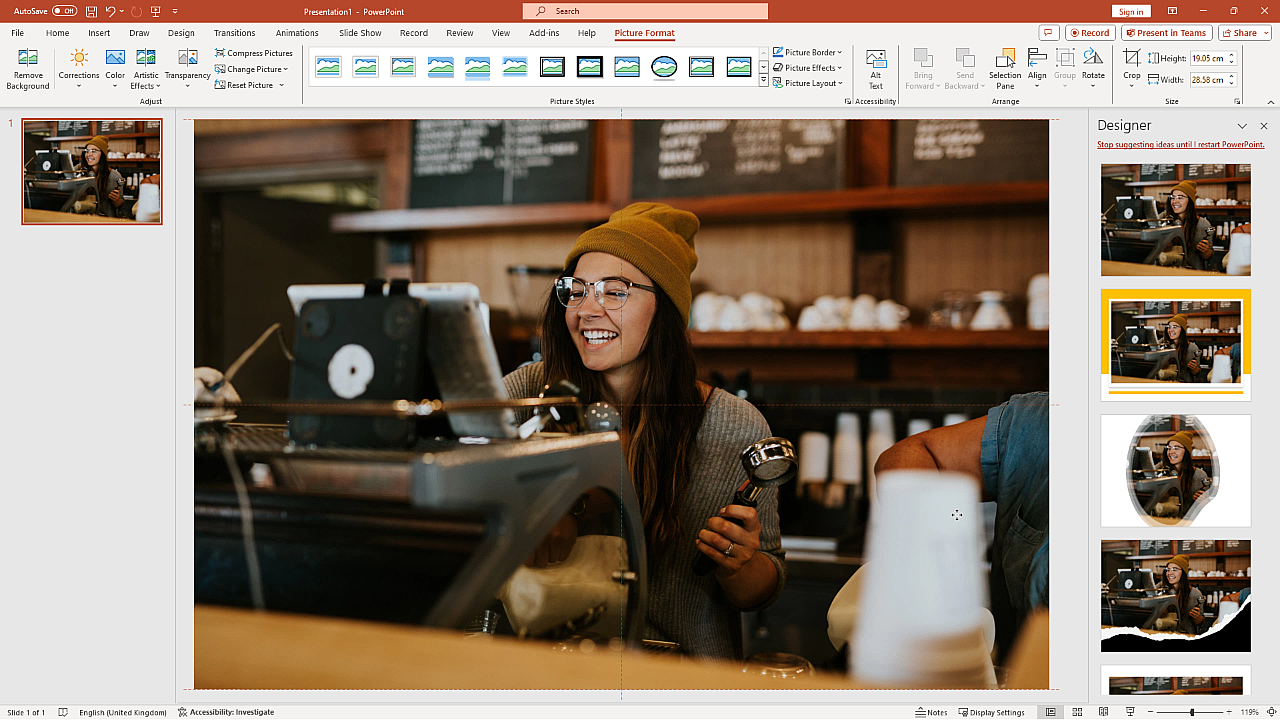Click the Sign in button
This screenshot has height=720, width=1280.
click(x=1131, y=11)
